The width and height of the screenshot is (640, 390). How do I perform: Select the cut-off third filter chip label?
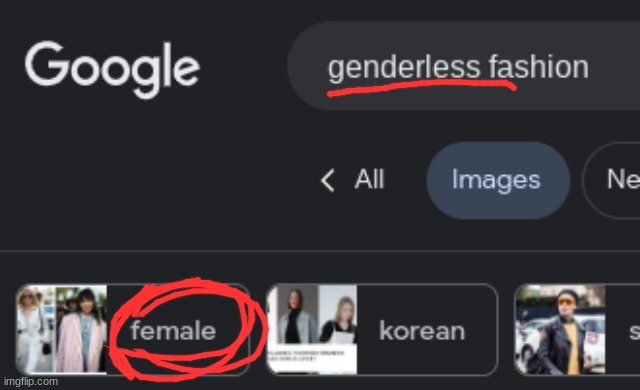634,331
